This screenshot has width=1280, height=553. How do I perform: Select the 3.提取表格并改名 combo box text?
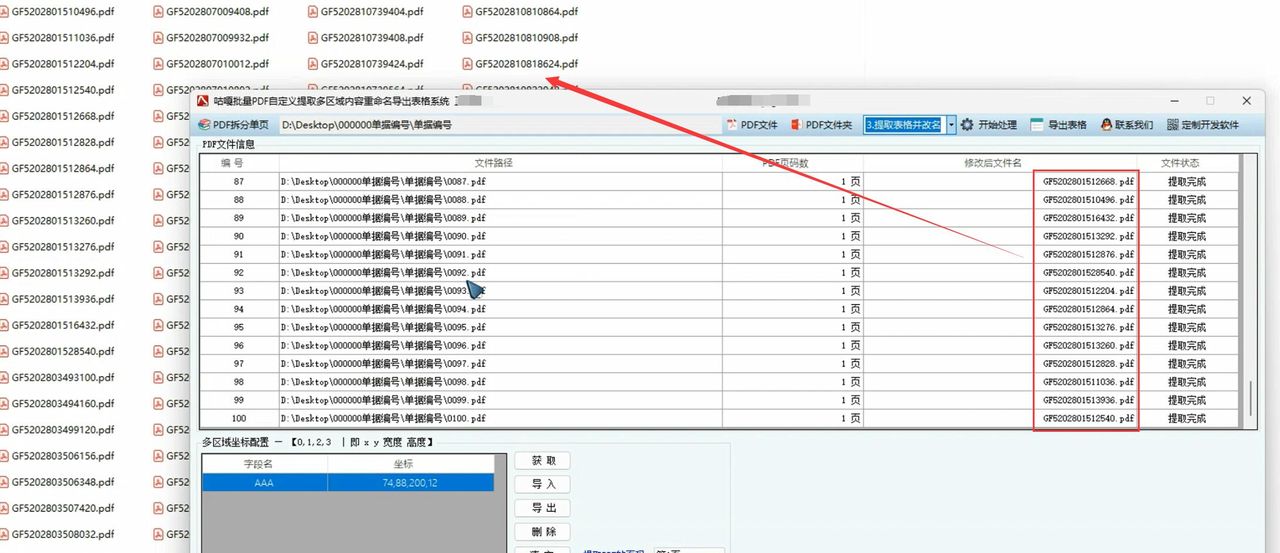coord(904,125)
